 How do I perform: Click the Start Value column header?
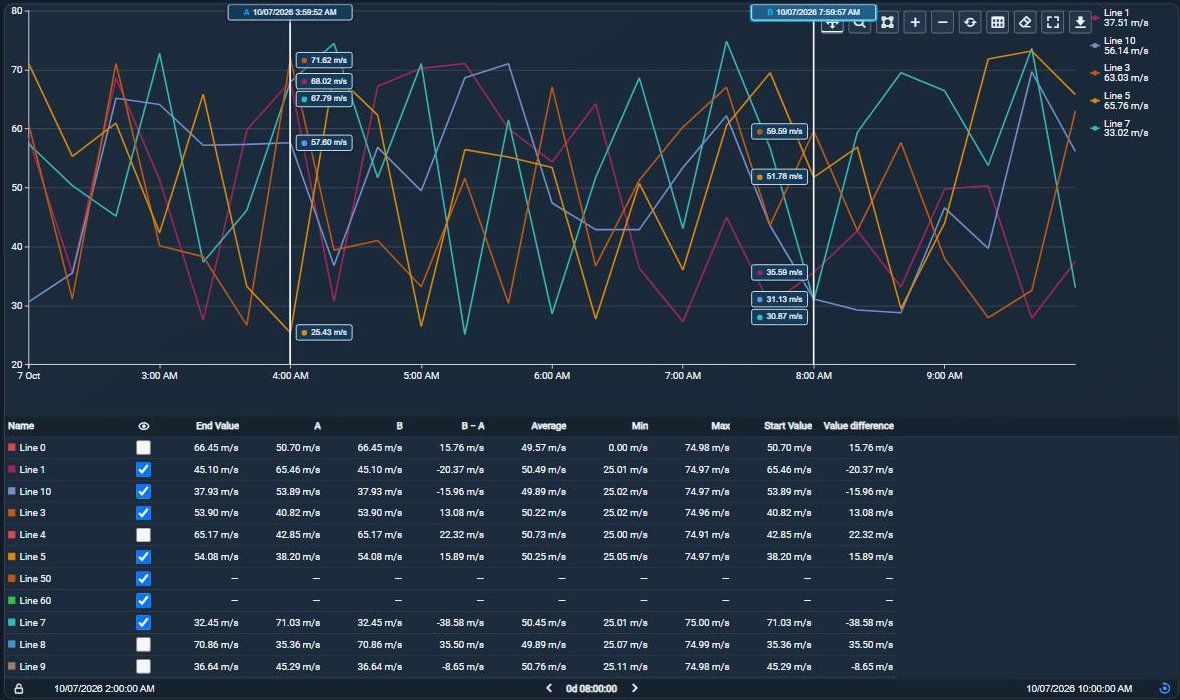click(x=788, y=426)
